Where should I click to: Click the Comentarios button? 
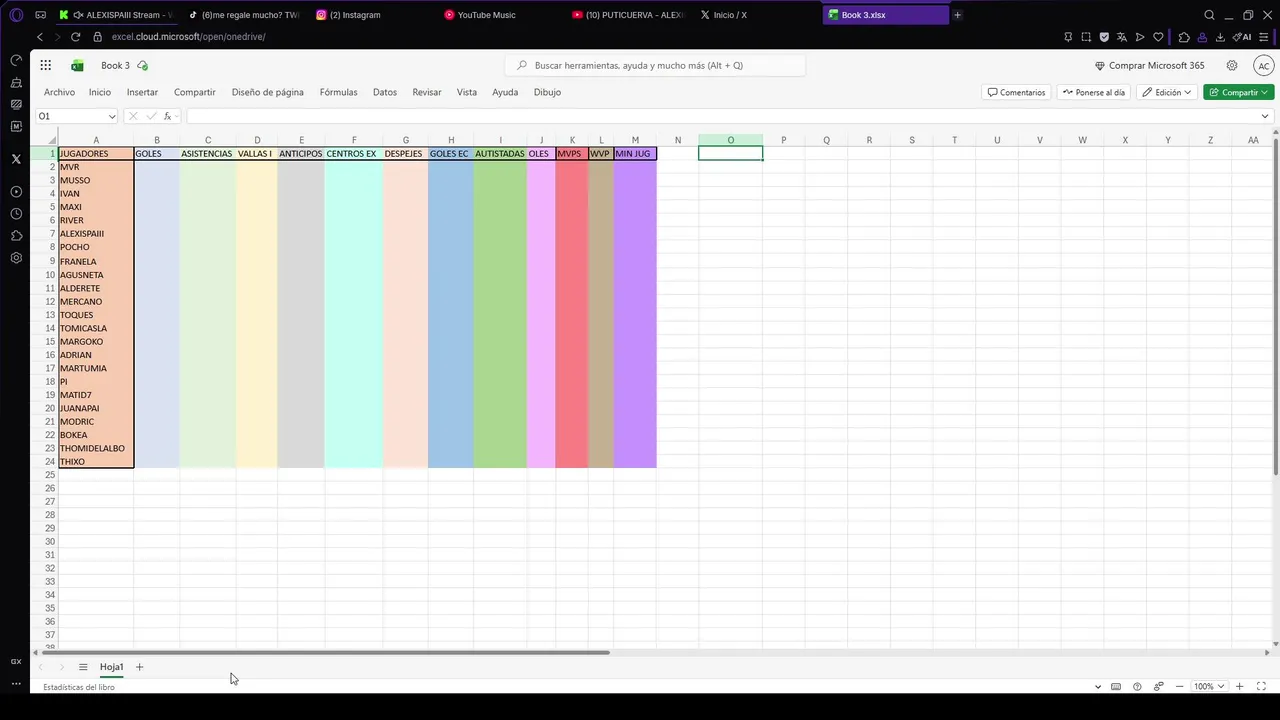(x=1016, y=92)
